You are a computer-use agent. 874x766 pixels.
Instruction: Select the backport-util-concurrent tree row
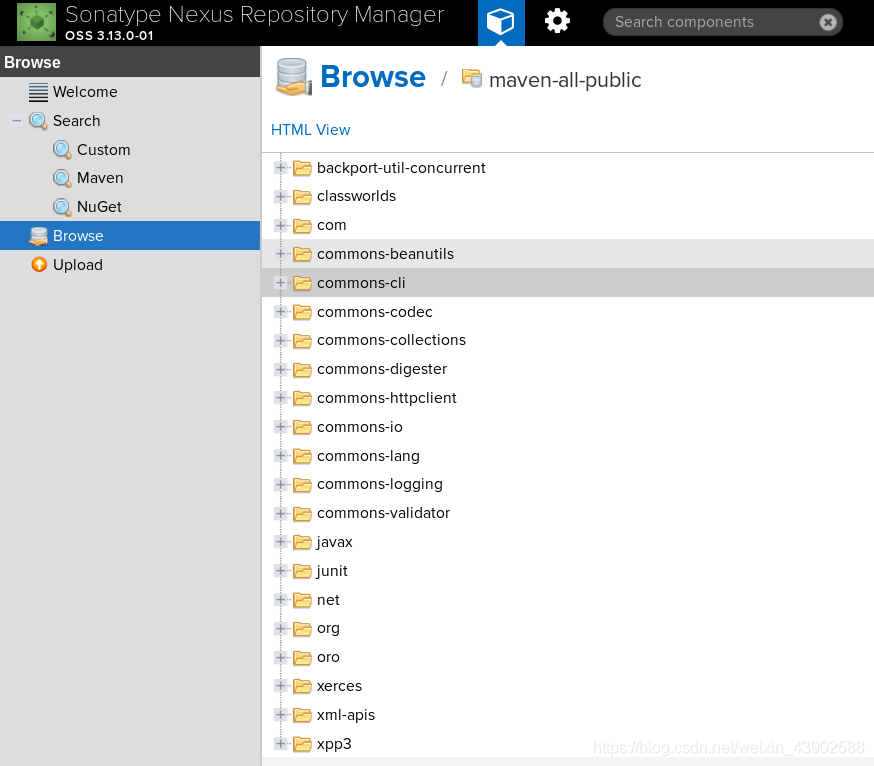pyautogui.click(x=567, y=168)
